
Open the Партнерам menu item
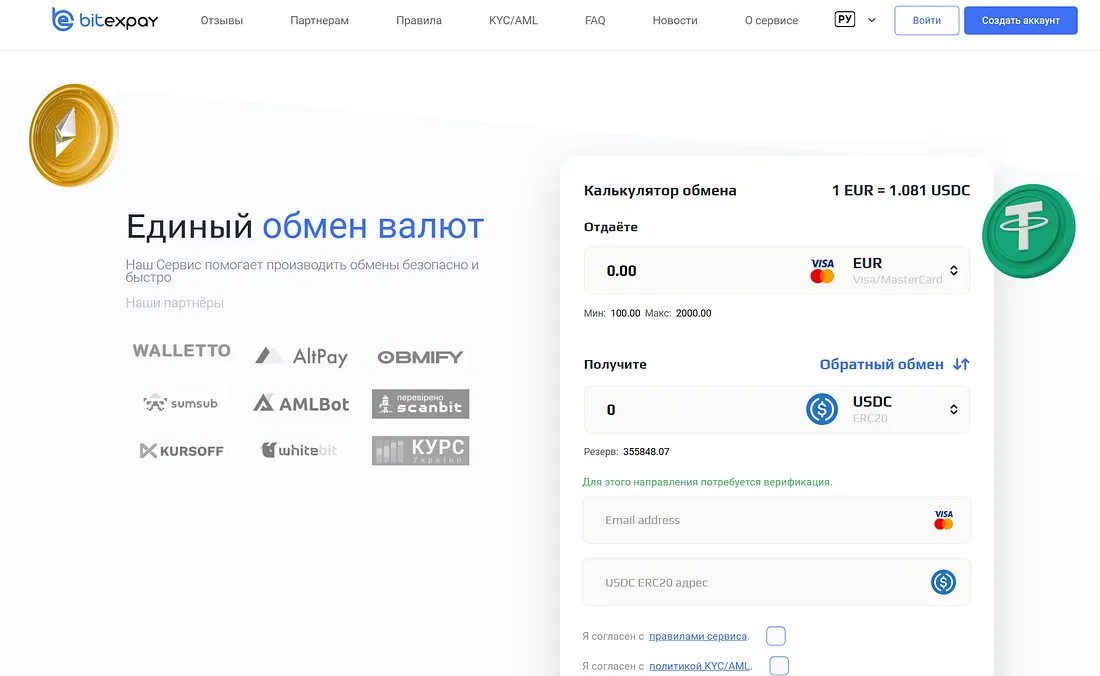pos(319,20)
